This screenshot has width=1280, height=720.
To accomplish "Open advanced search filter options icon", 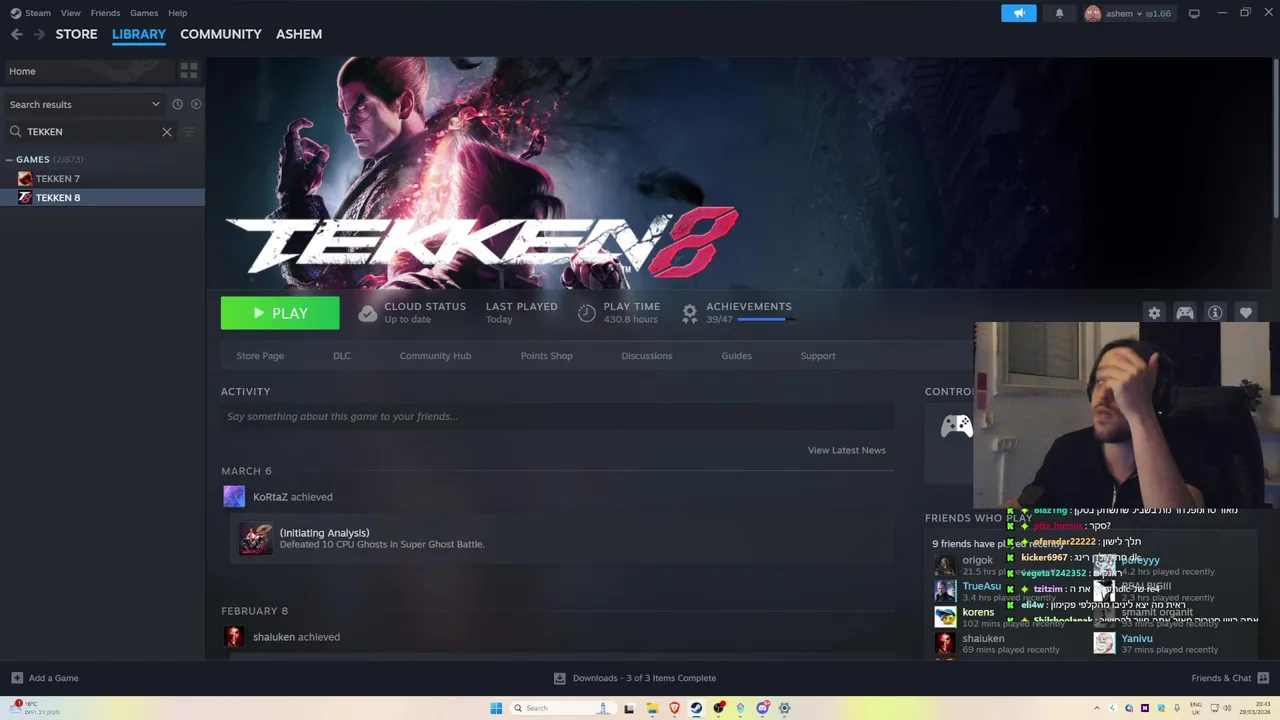I will click(x=189, y=132).
